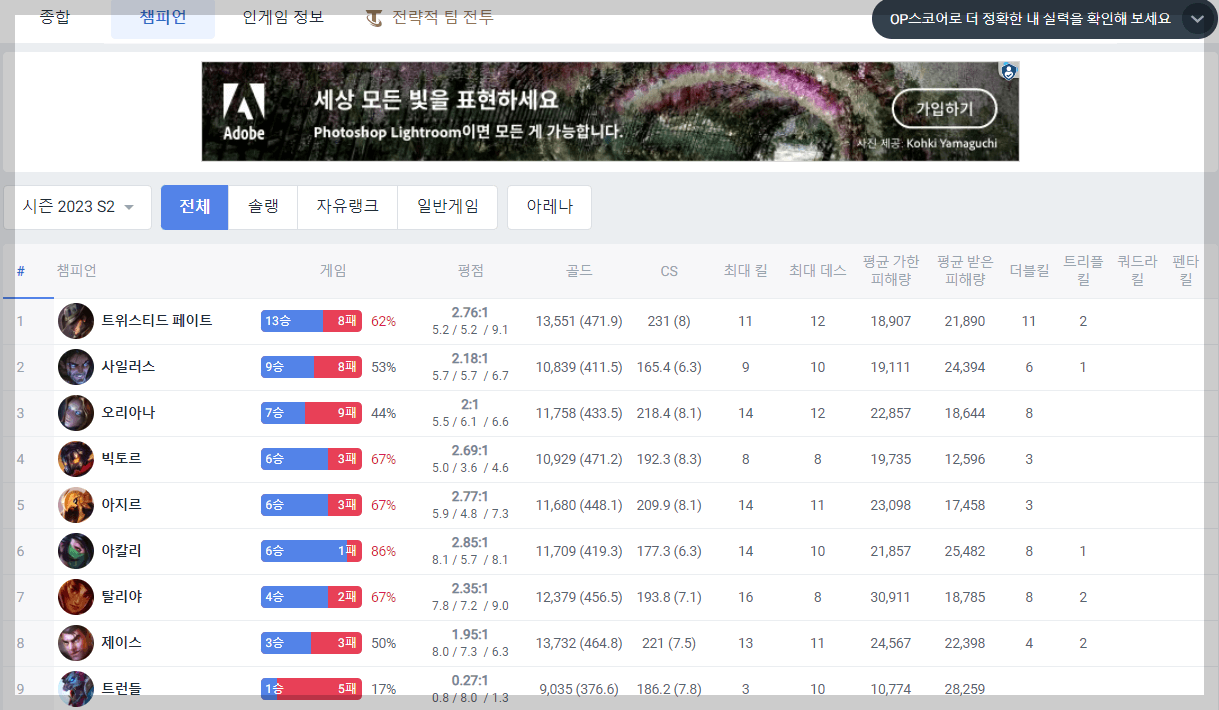Sort the table by 평점 column
1219x710 pixels.
471,271
